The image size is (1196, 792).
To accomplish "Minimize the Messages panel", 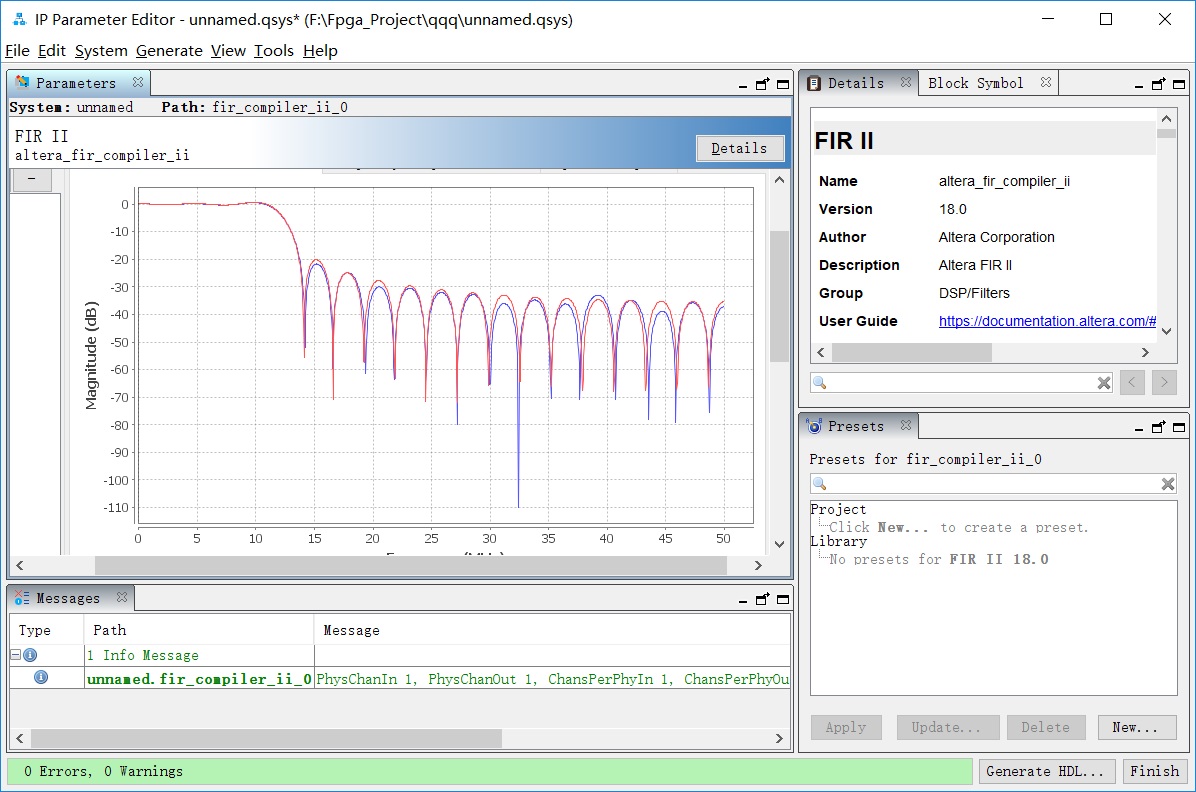I will (743, 600).
